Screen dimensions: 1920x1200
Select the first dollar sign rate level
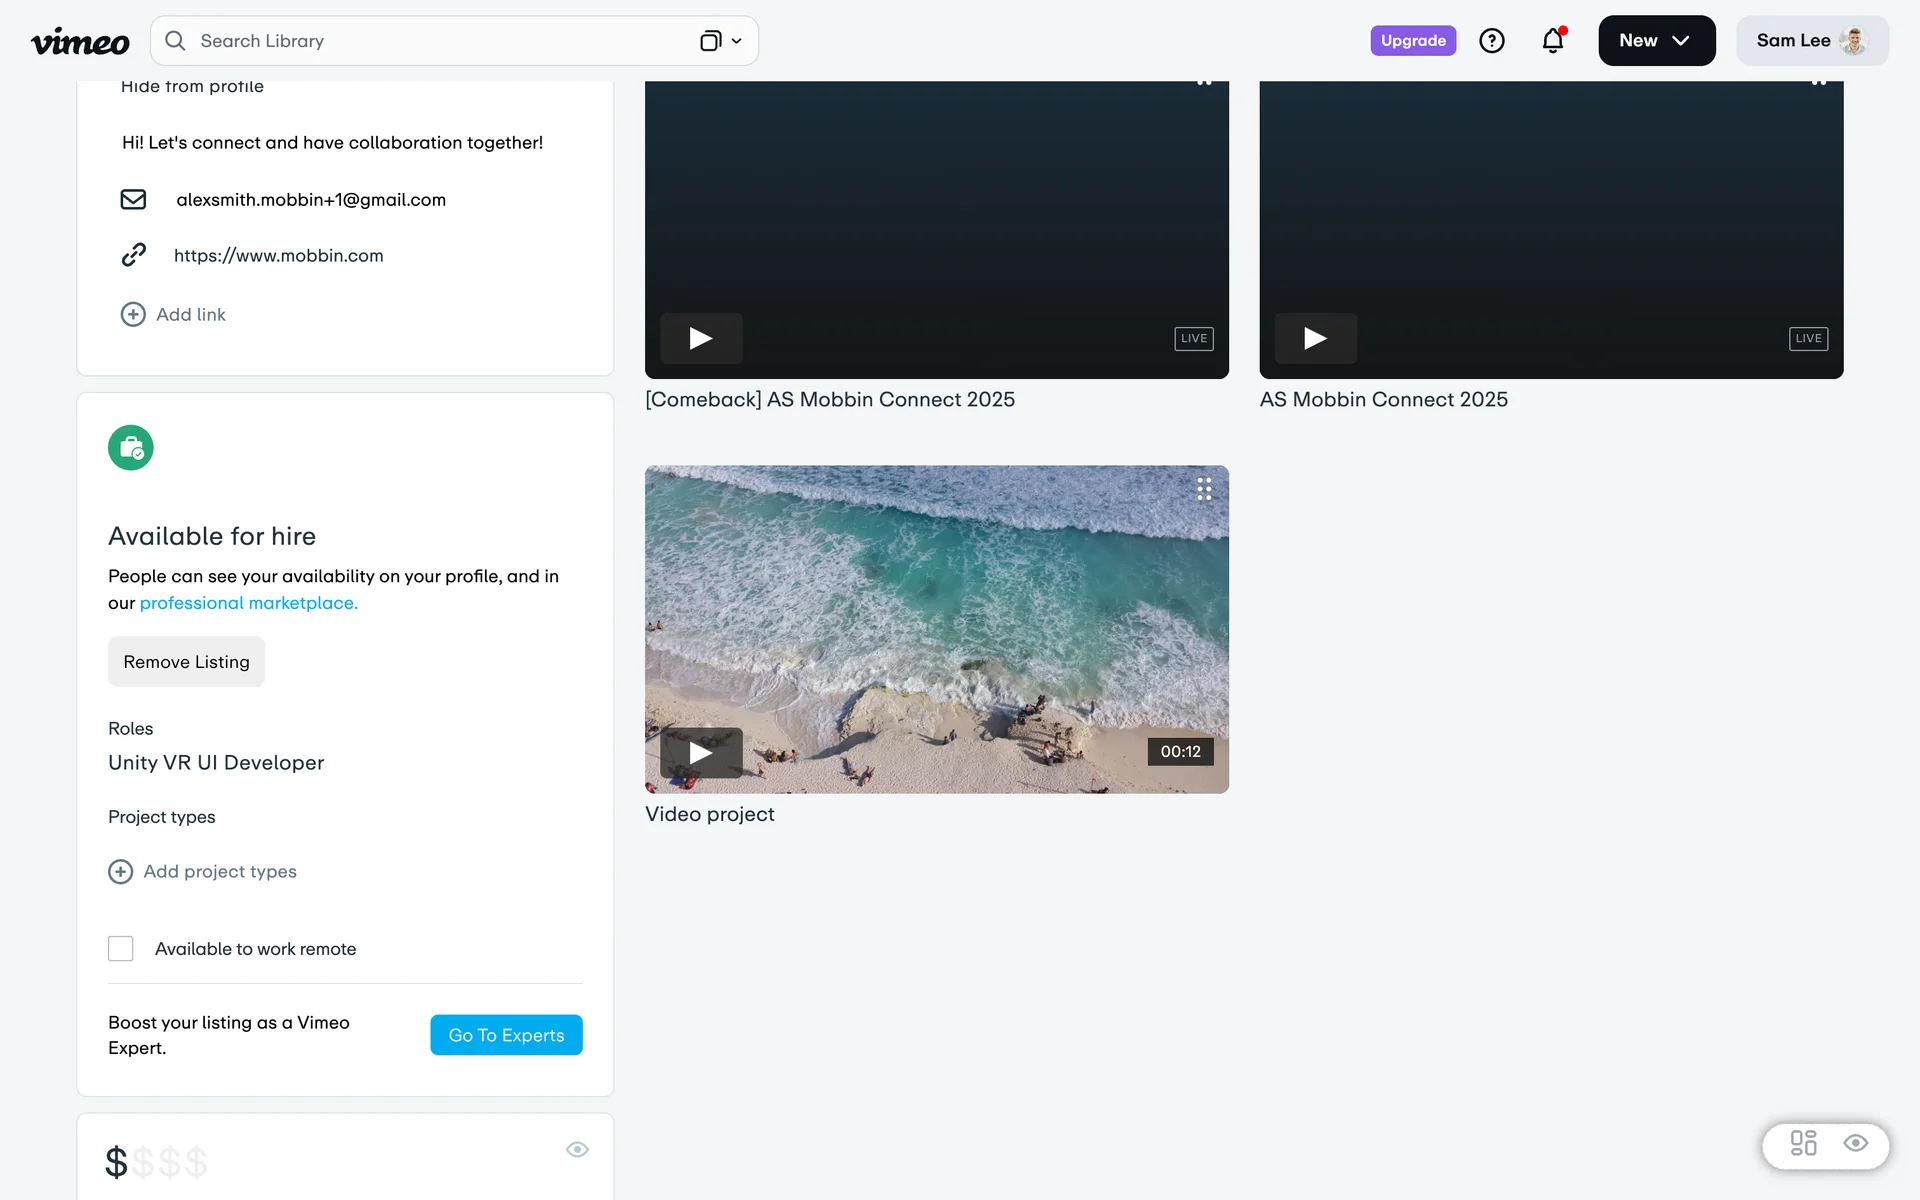point(117,1162)
